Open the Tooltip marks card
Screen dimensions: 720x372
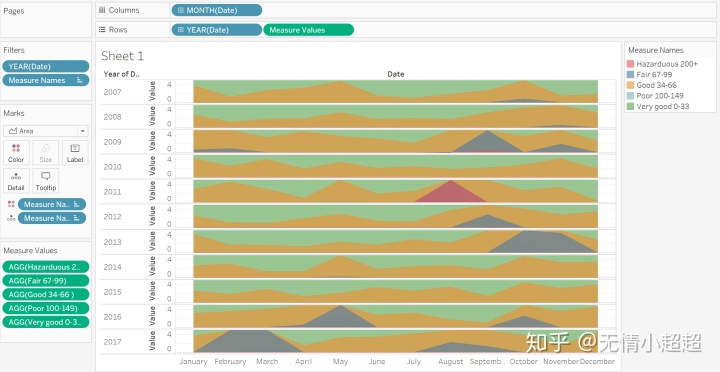[45, 181]
